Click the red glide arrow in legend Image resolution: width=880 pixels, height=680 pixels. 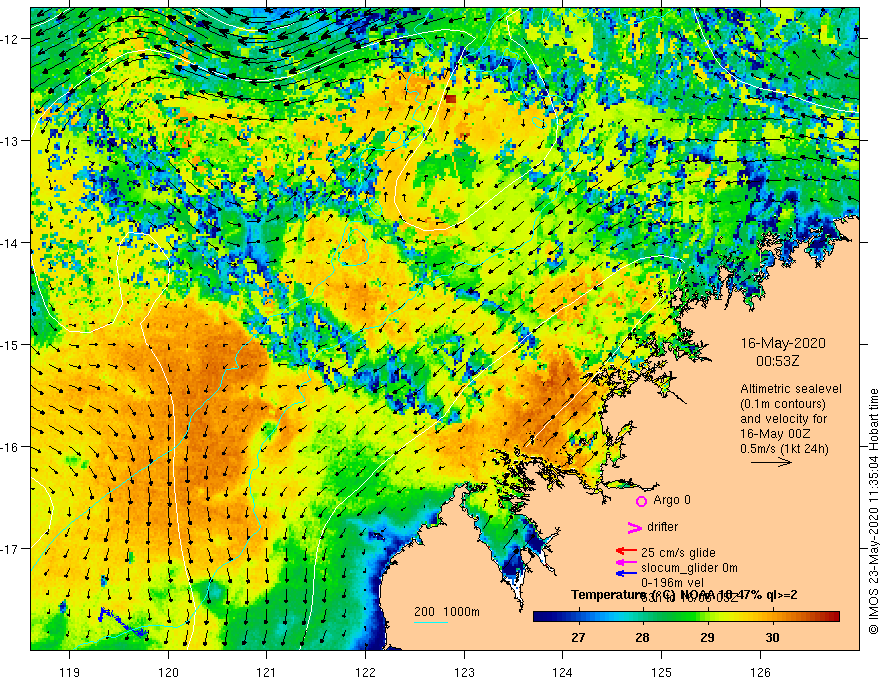[626, 552]
